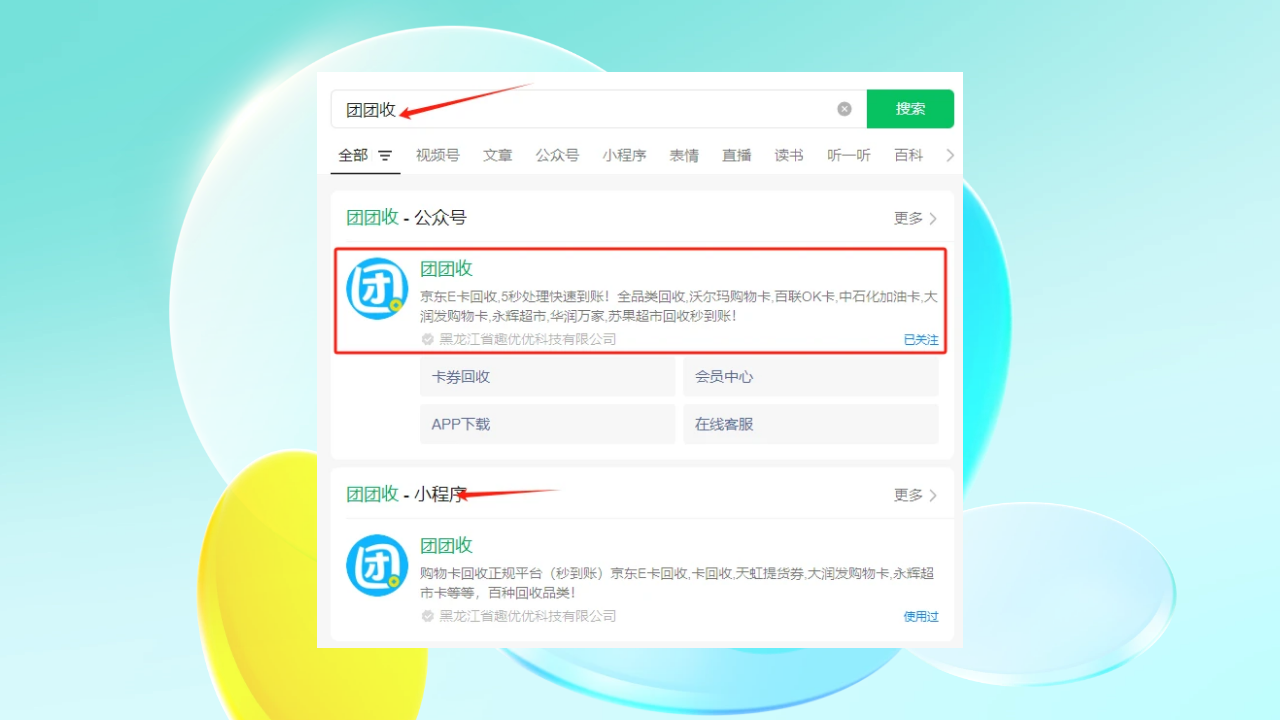Switch to the 百科 tab
1280x720 pixels.
pyautogui.click(x=909, y=155)
